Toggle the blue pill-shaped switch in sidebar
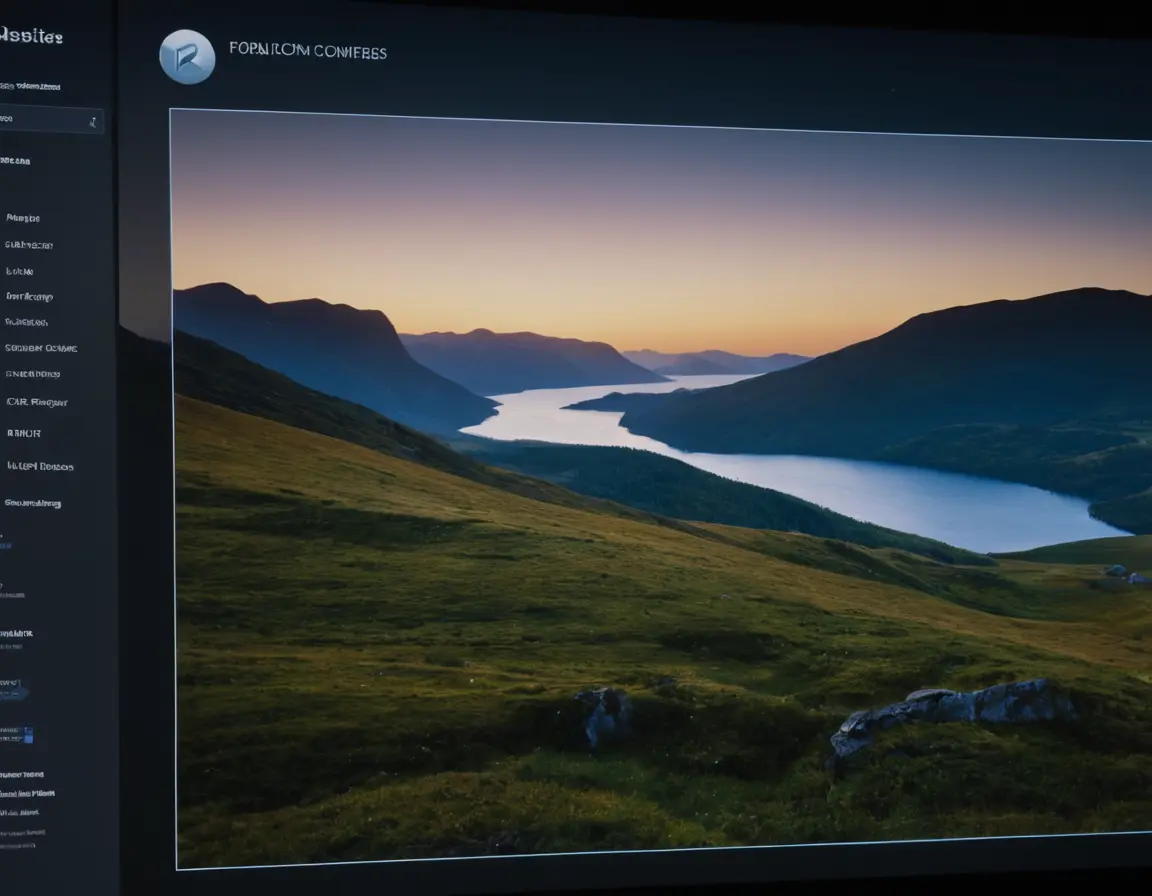 tap(14, 689)
